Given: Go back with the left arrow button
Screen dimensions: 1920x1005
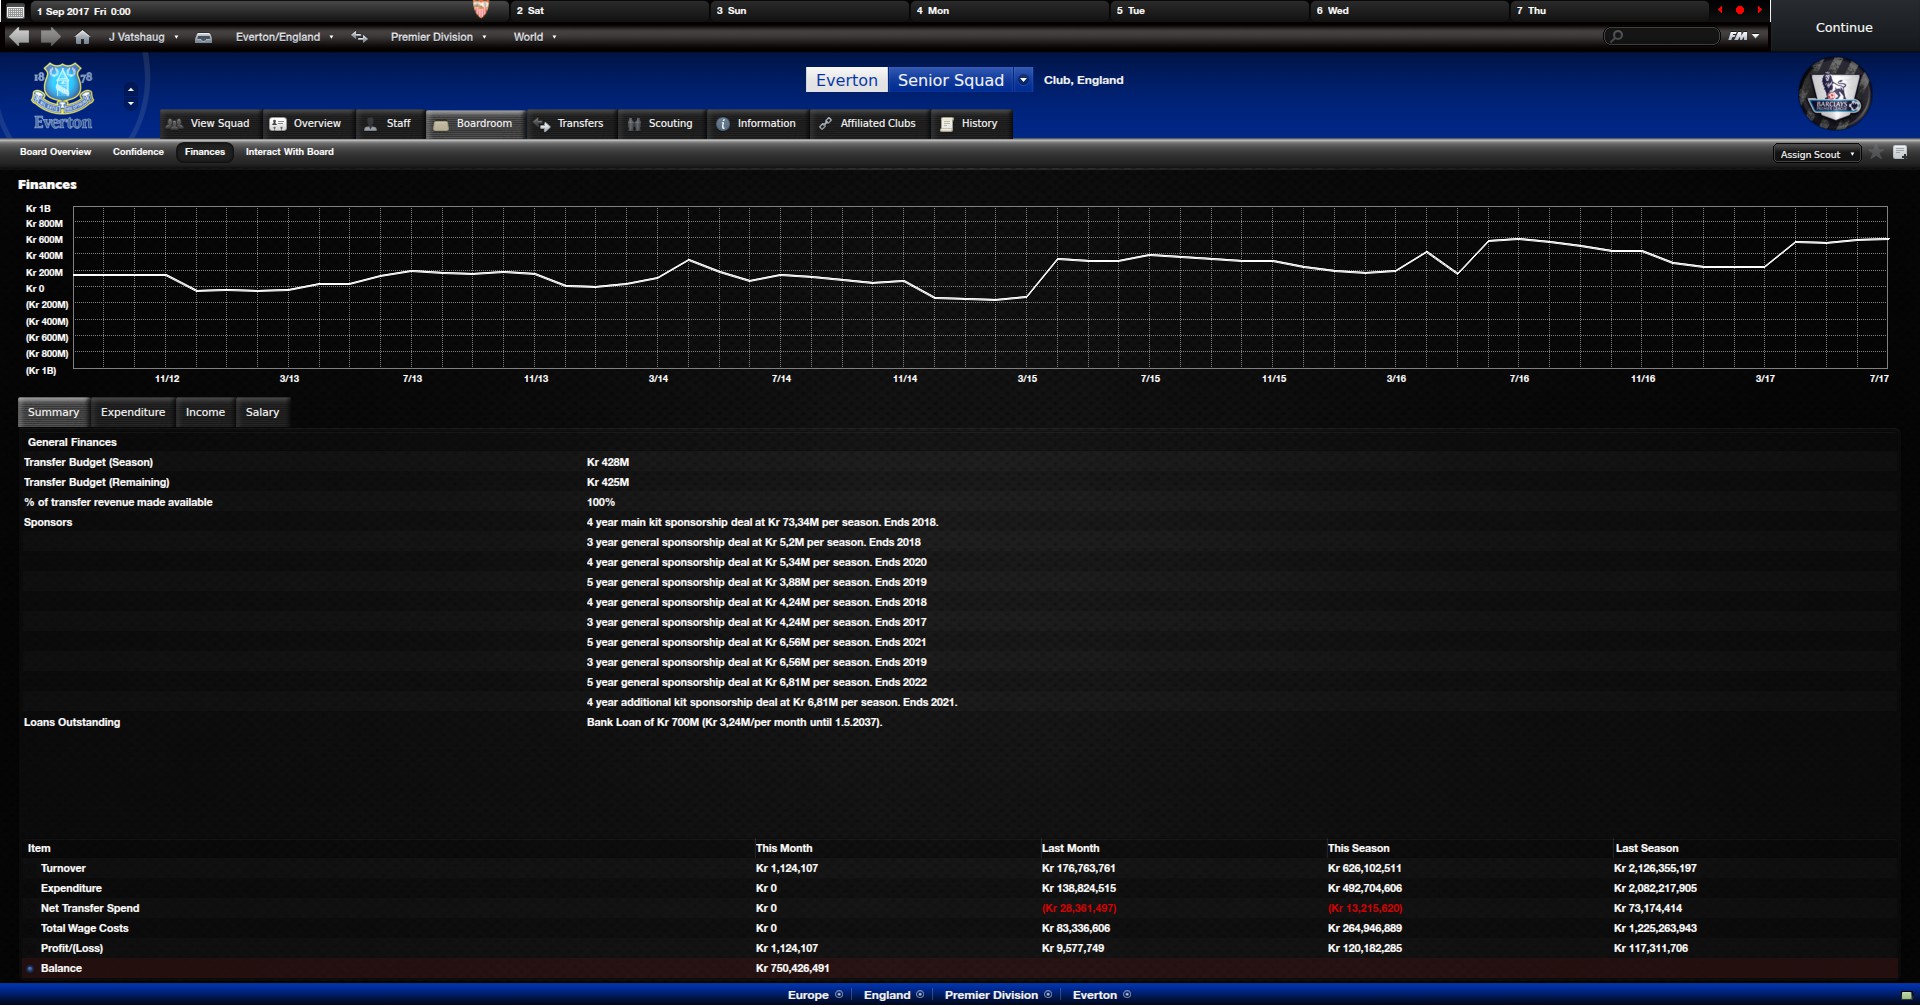Looking at the screenshot, I should click(x=19, y=37).
